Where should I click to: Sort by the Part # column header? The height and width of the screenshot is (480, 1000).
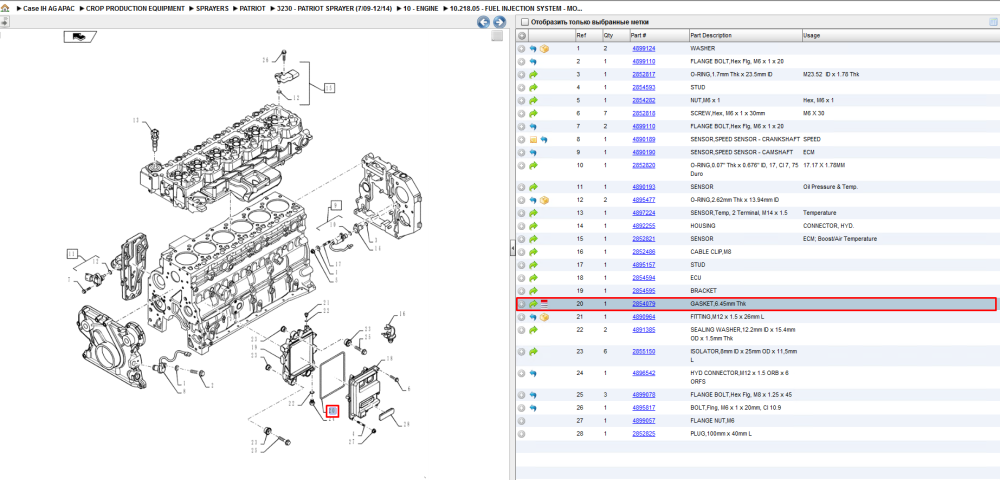click(x=659, y=36)
